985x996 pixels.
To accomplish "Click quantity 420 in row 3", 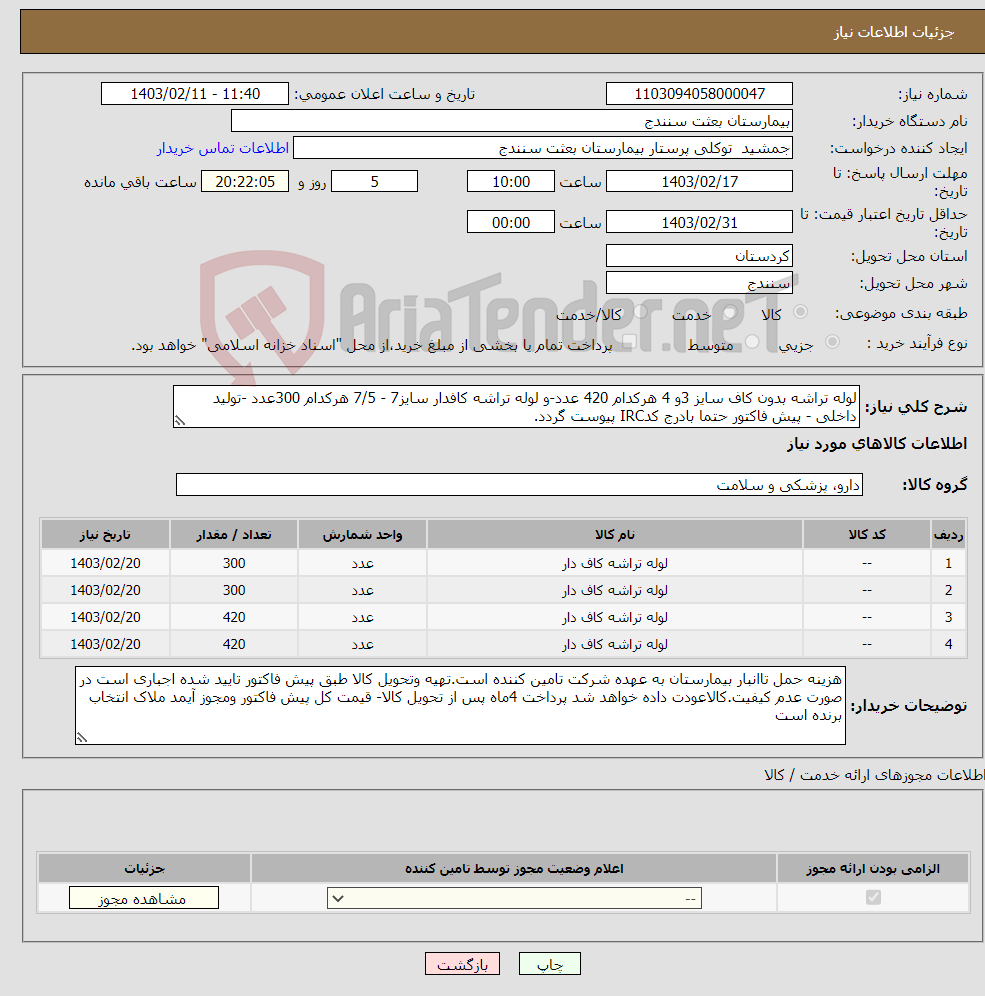I will click(x=234, y=617).
